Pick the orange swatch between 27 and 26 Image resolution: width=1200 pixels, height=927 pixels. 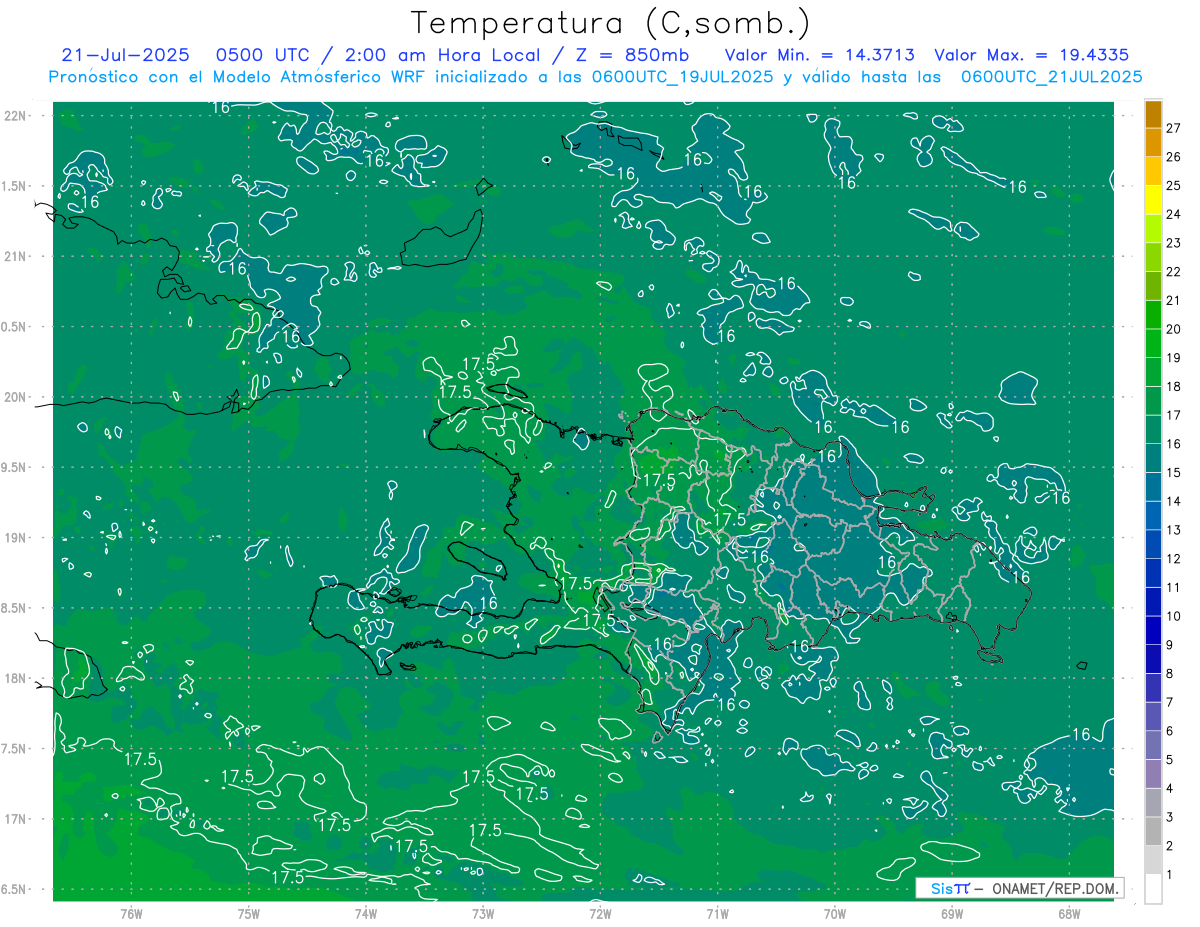click(1153, 143)
